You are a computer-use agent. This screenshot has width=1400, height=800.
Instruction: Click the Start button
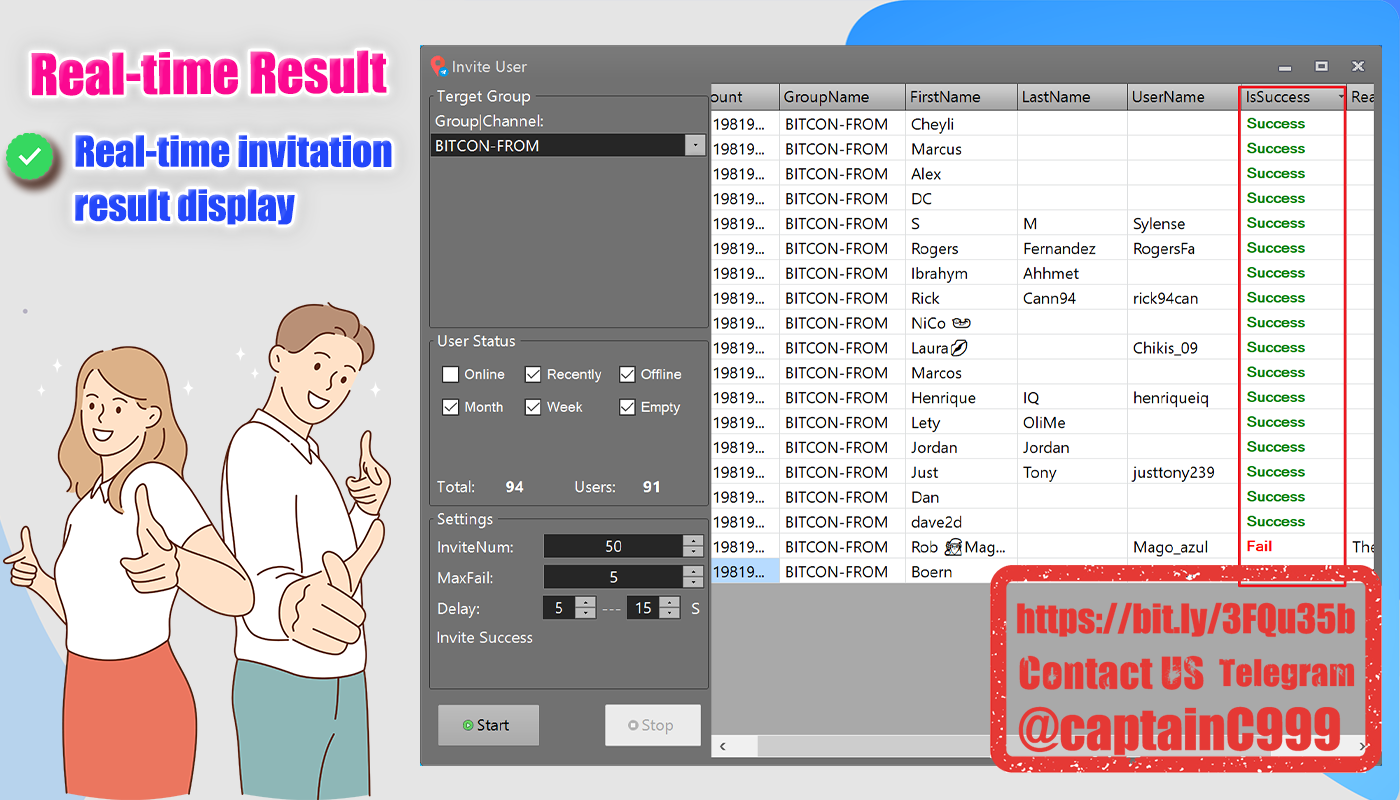(x=488, y=725)
